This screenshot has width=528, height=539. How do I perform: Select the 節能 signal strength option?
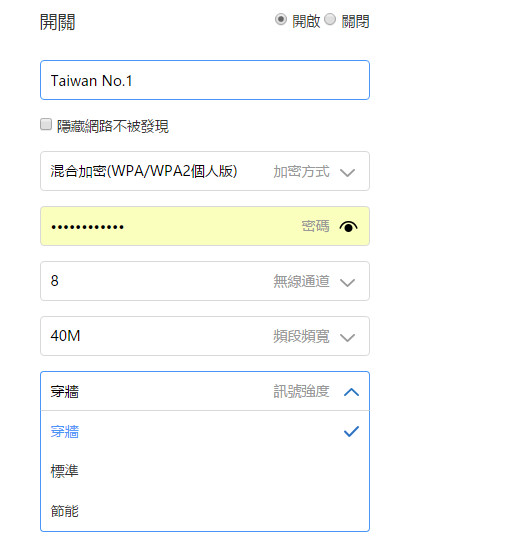(205, 511)
